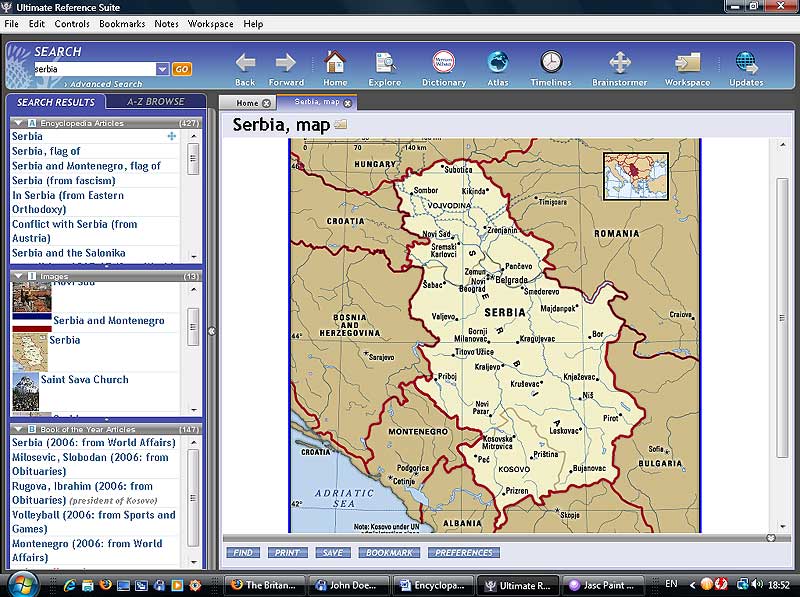Open the Serbia and Montenegro flag thumbnail

(32, 322)
